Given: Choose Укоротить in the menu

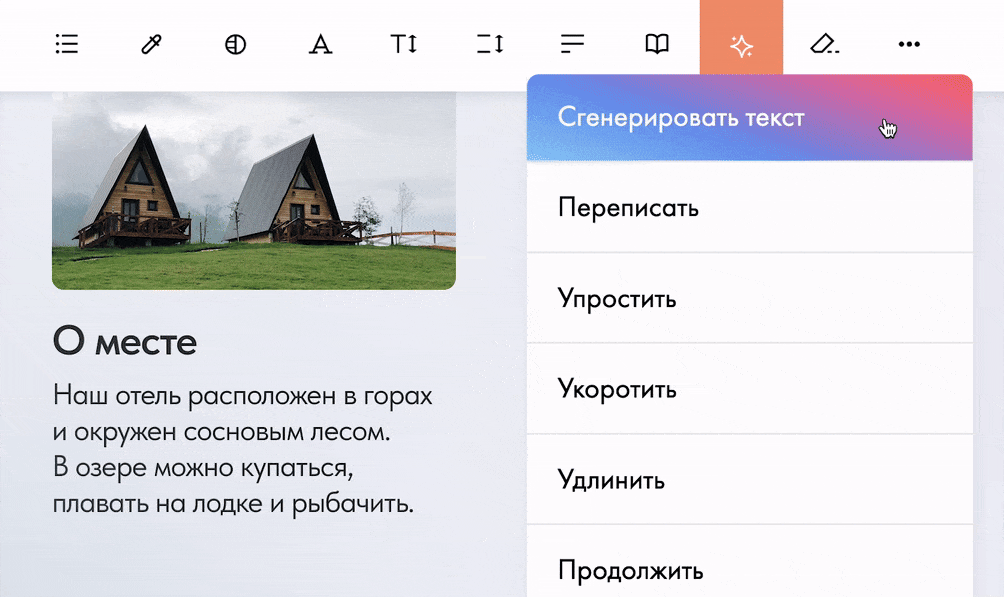Looking at the screenshot, I should (x=750, y=388).
